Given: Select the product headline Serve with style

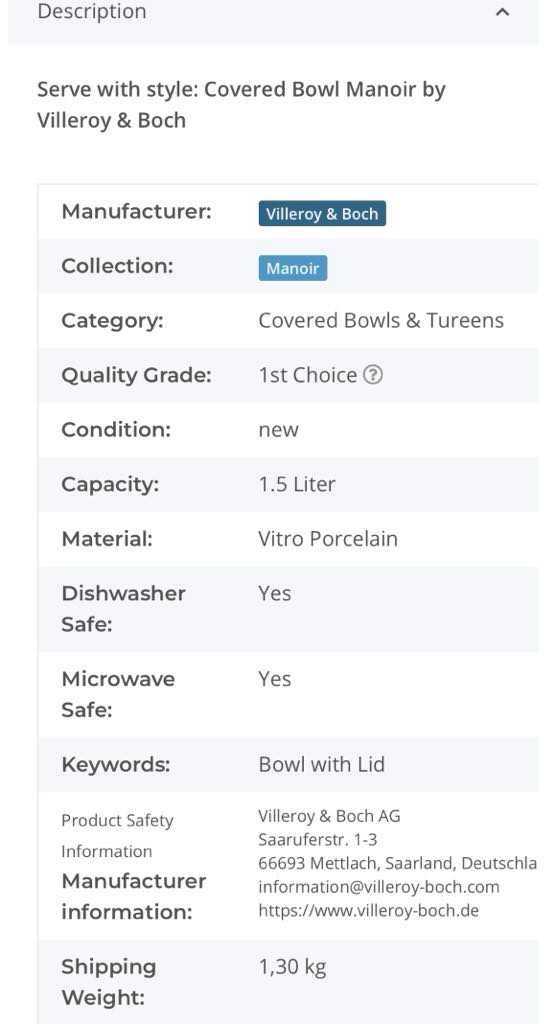Looking at the screenshot, I should click(x=241, y=104).
